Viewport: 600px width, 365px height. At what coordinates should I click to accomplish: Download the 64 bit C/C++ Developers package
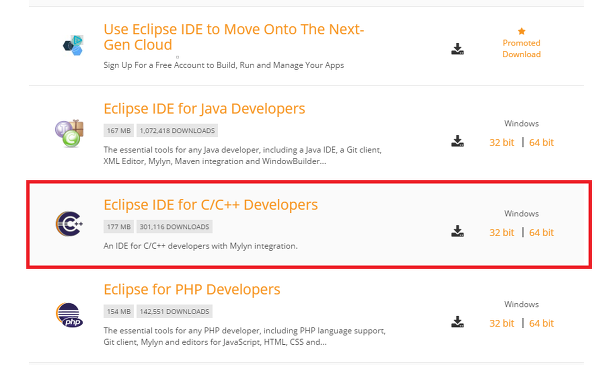(541, 232)
